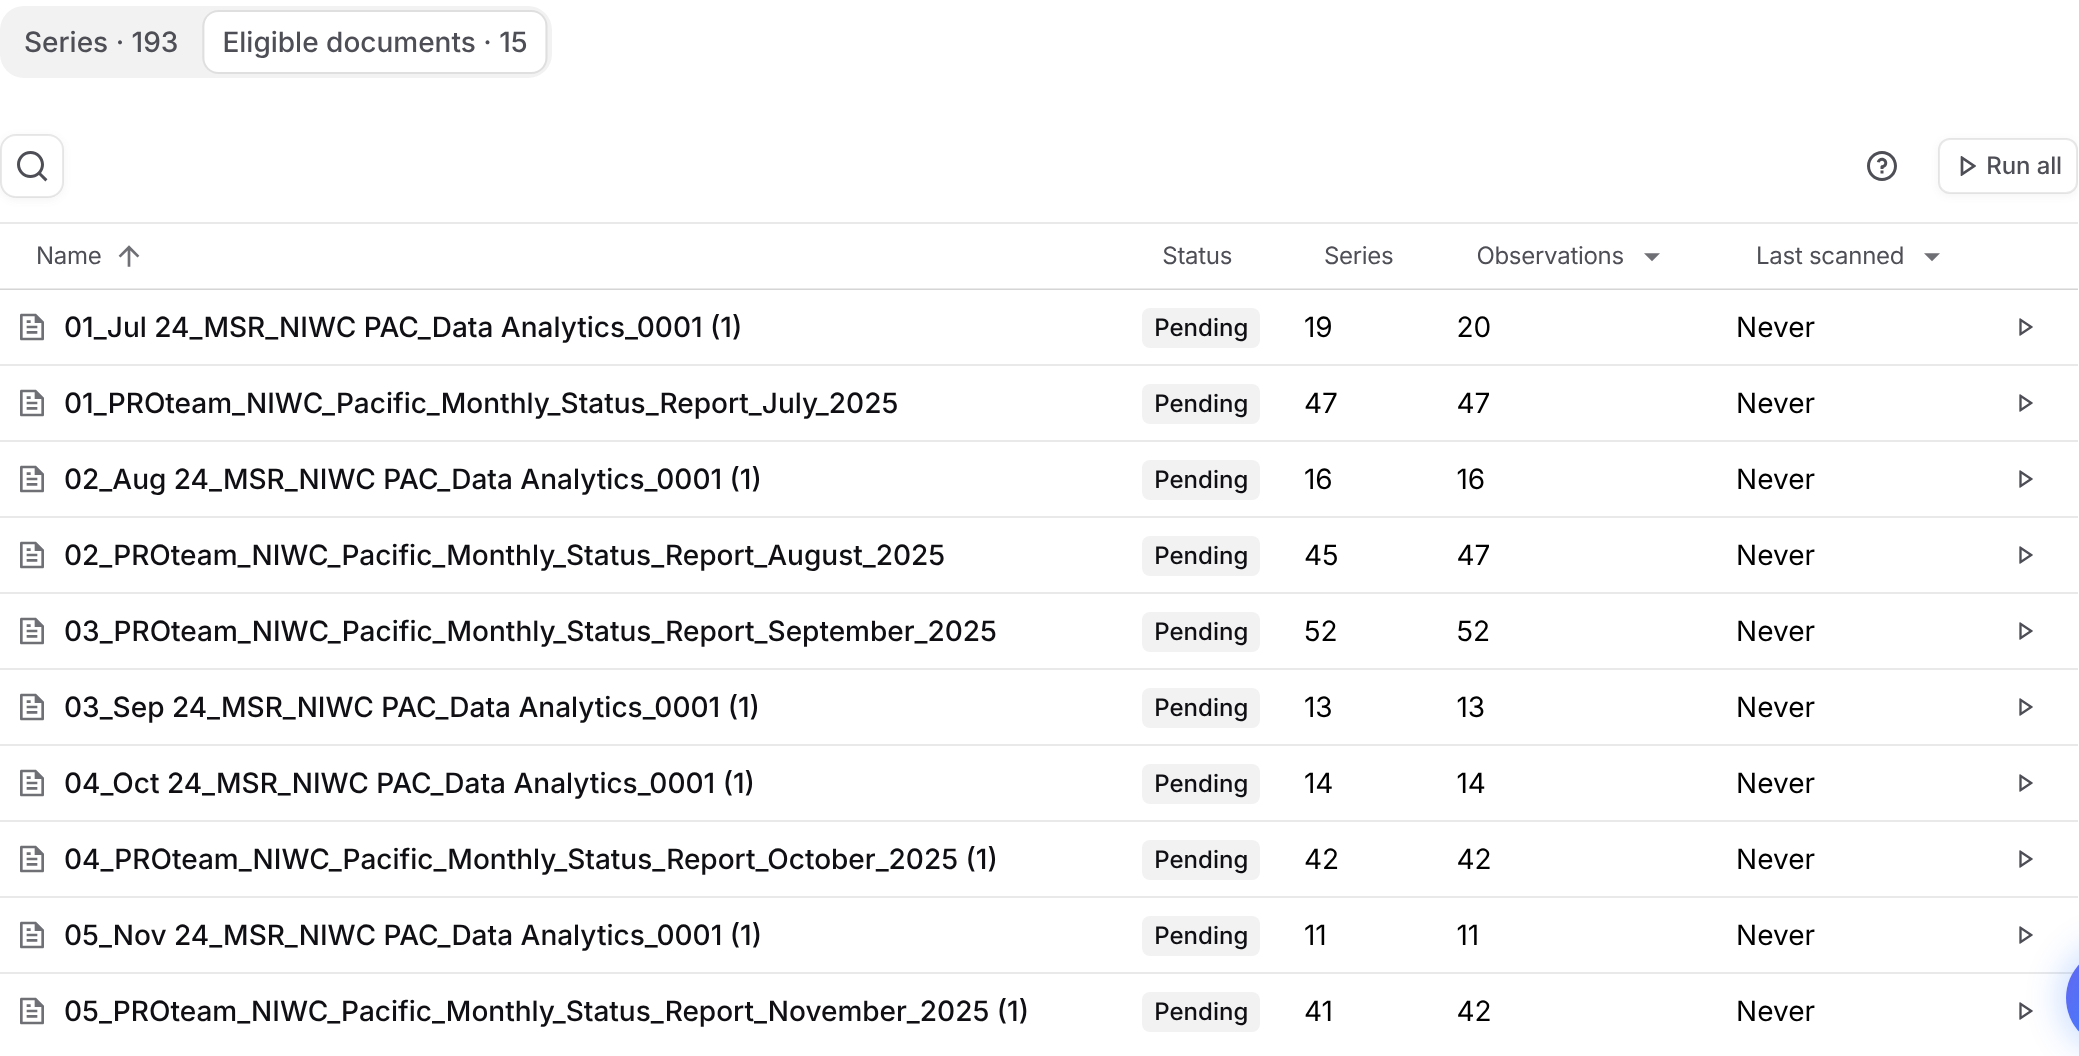Sort by the Name column header

tap(87, 256)
